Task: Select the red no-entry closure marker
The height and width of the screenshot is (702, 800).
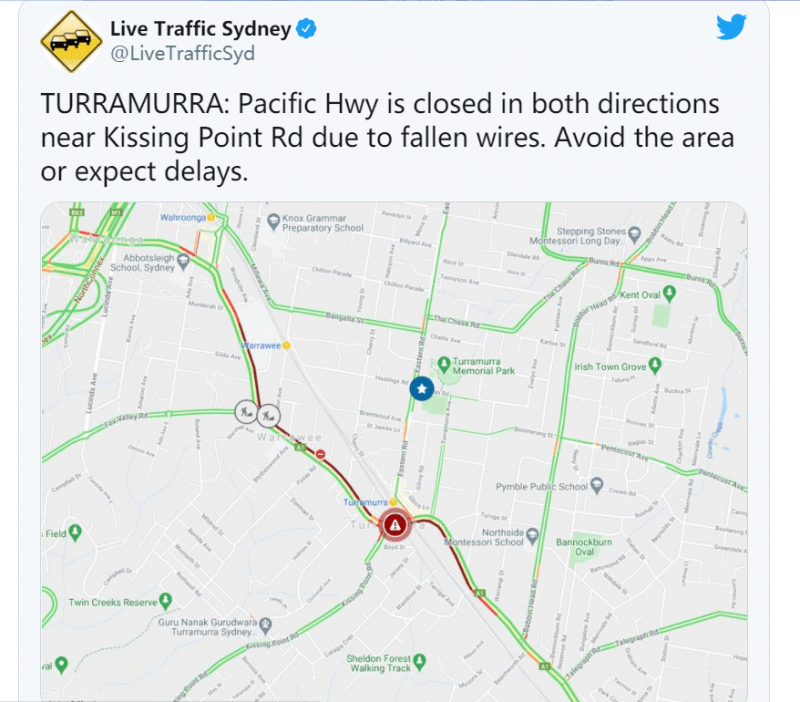Action: [x=320, y=454]
